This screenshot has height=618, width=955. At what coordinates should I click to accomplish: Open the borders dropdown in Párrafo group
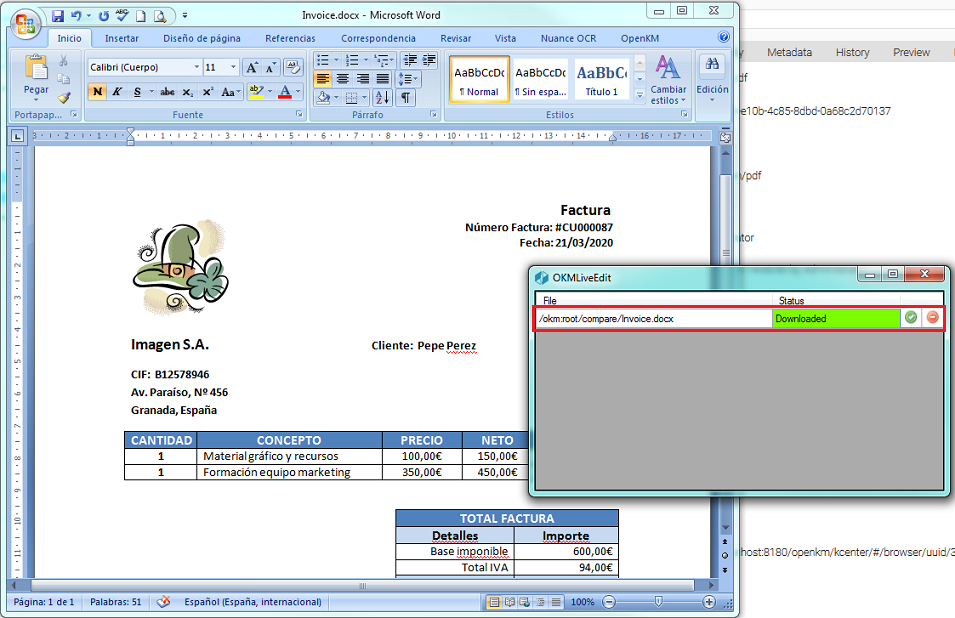click(365, 97)
